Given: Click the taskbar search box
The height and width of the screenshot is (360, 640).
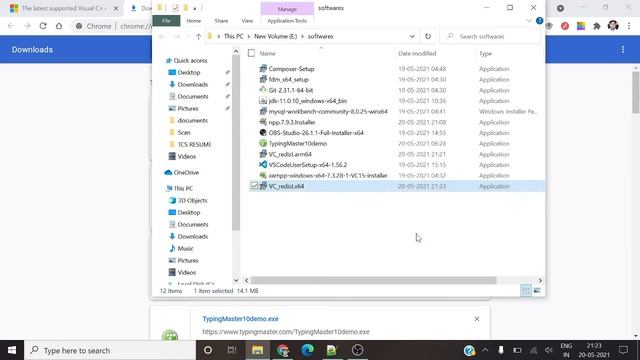Looking at the screenshot, I should pyautogui.click(x=110, y=350).
